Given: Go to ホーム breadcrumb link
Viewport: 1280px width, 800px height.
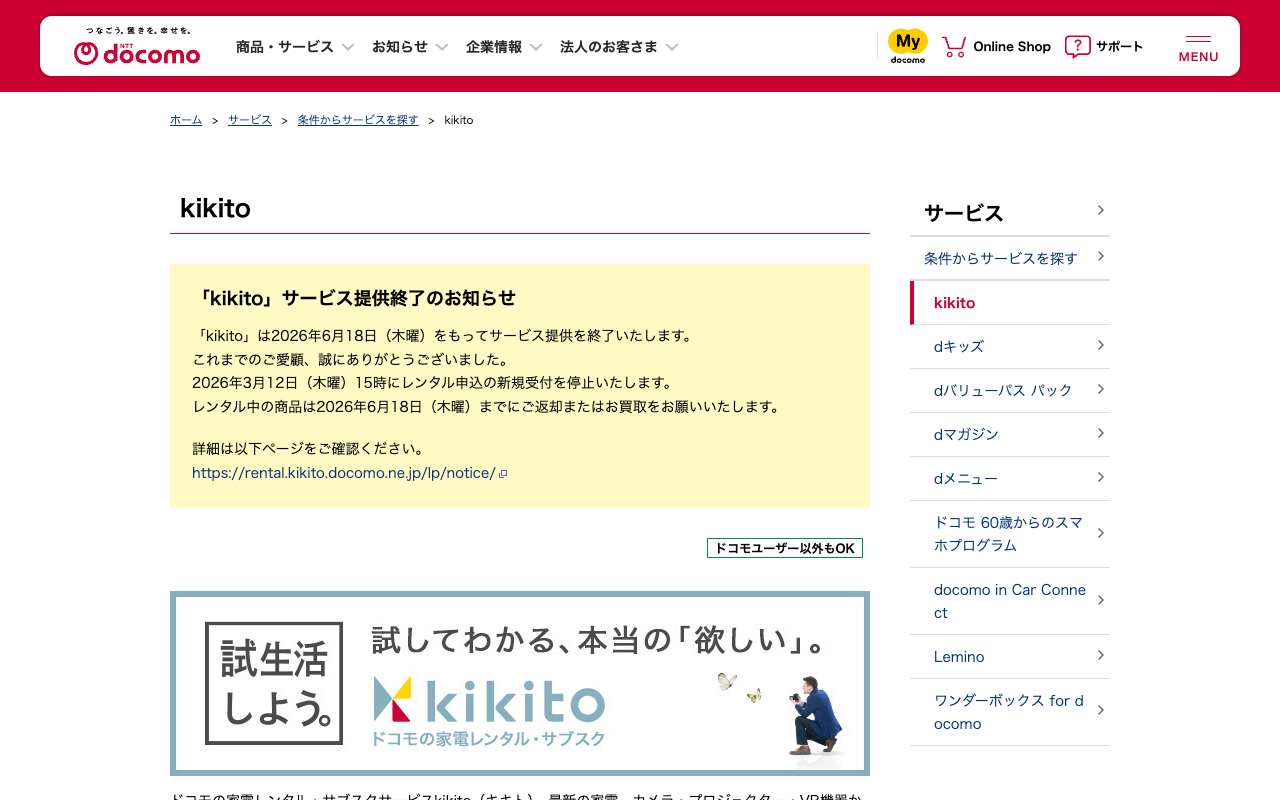Looking at the screenshot, I should pyautogui.click(x=186, y=120).
